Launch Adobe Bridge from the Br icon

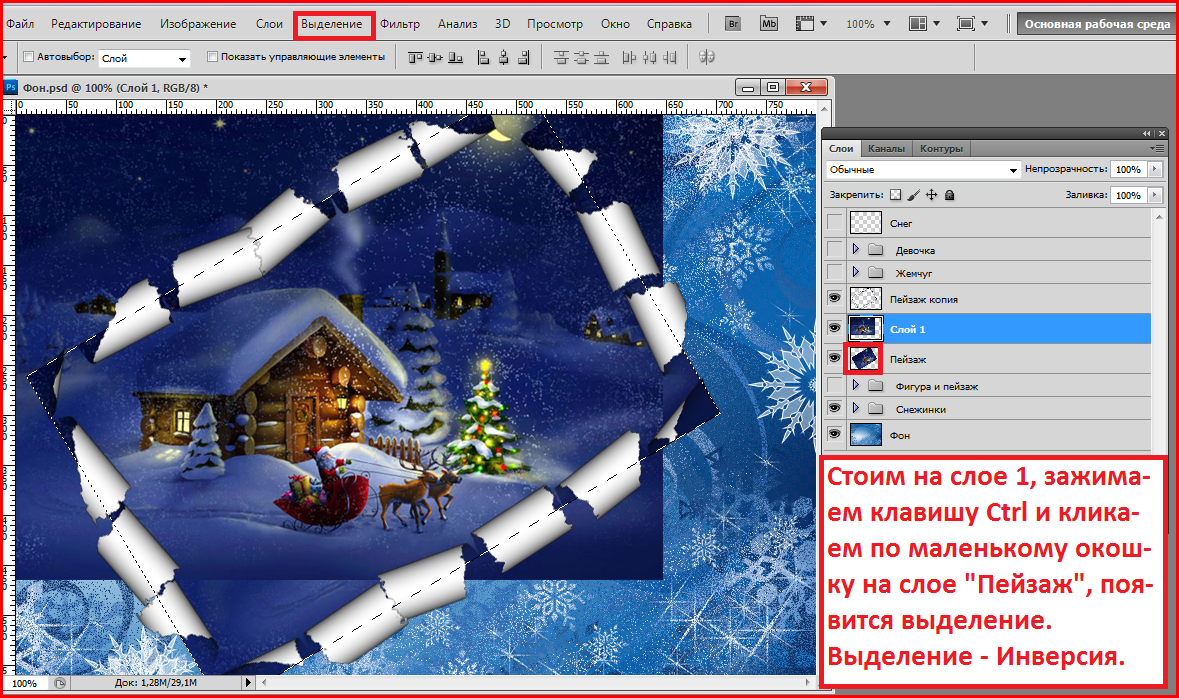(732, 23)
